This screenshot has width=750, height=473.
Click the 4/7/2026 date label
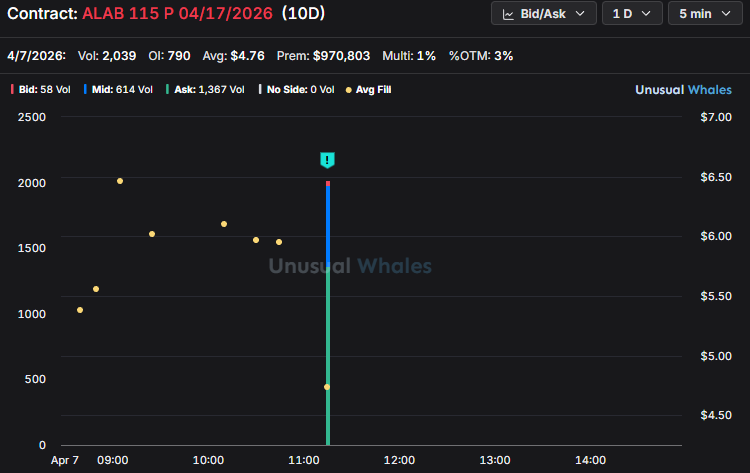click(36, 56)
